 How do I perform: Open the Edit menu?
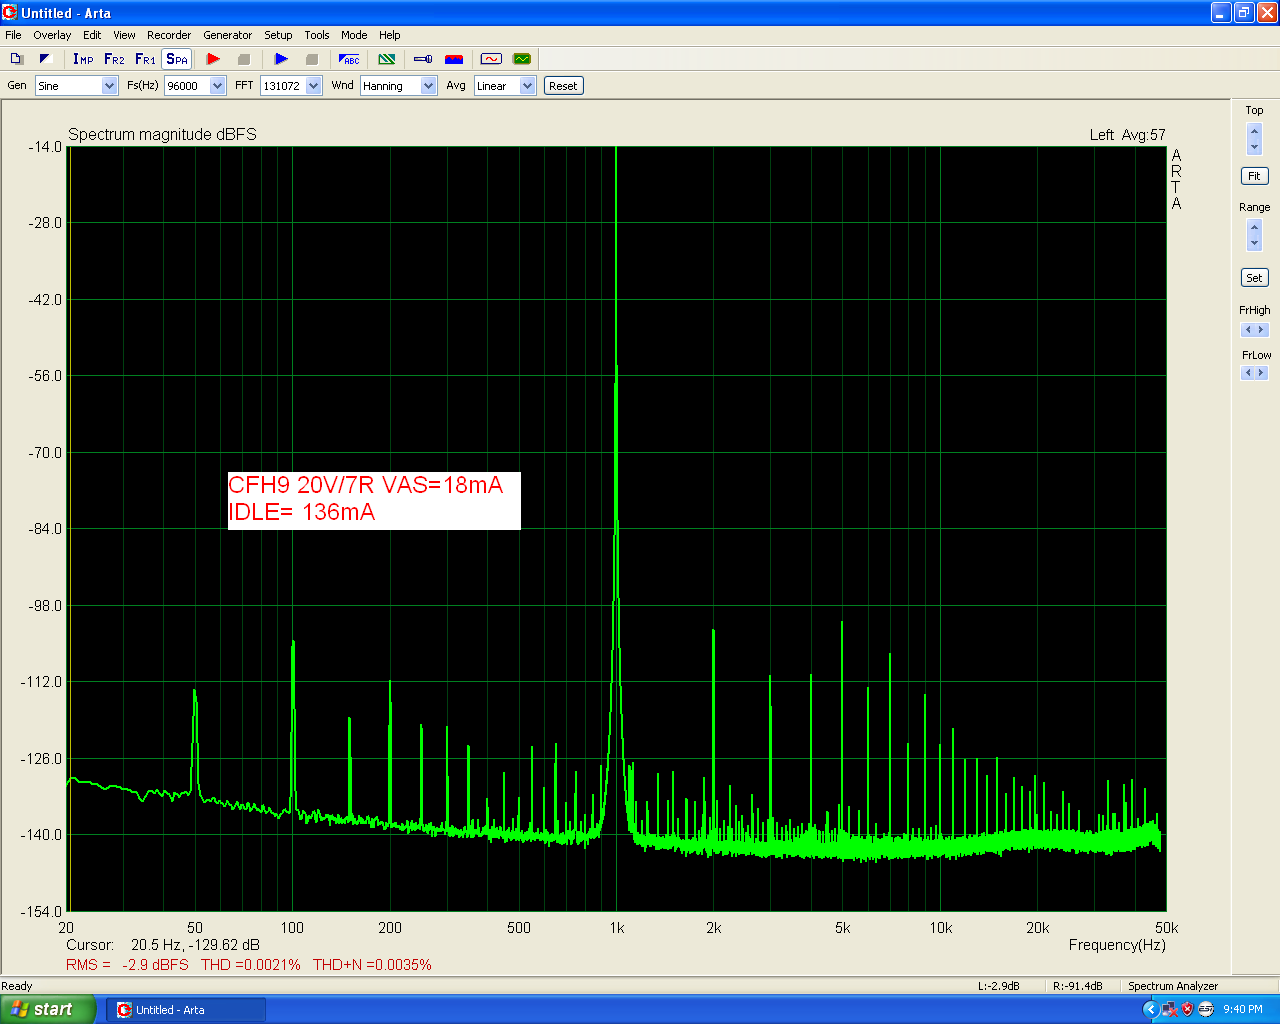click(92, 35)
